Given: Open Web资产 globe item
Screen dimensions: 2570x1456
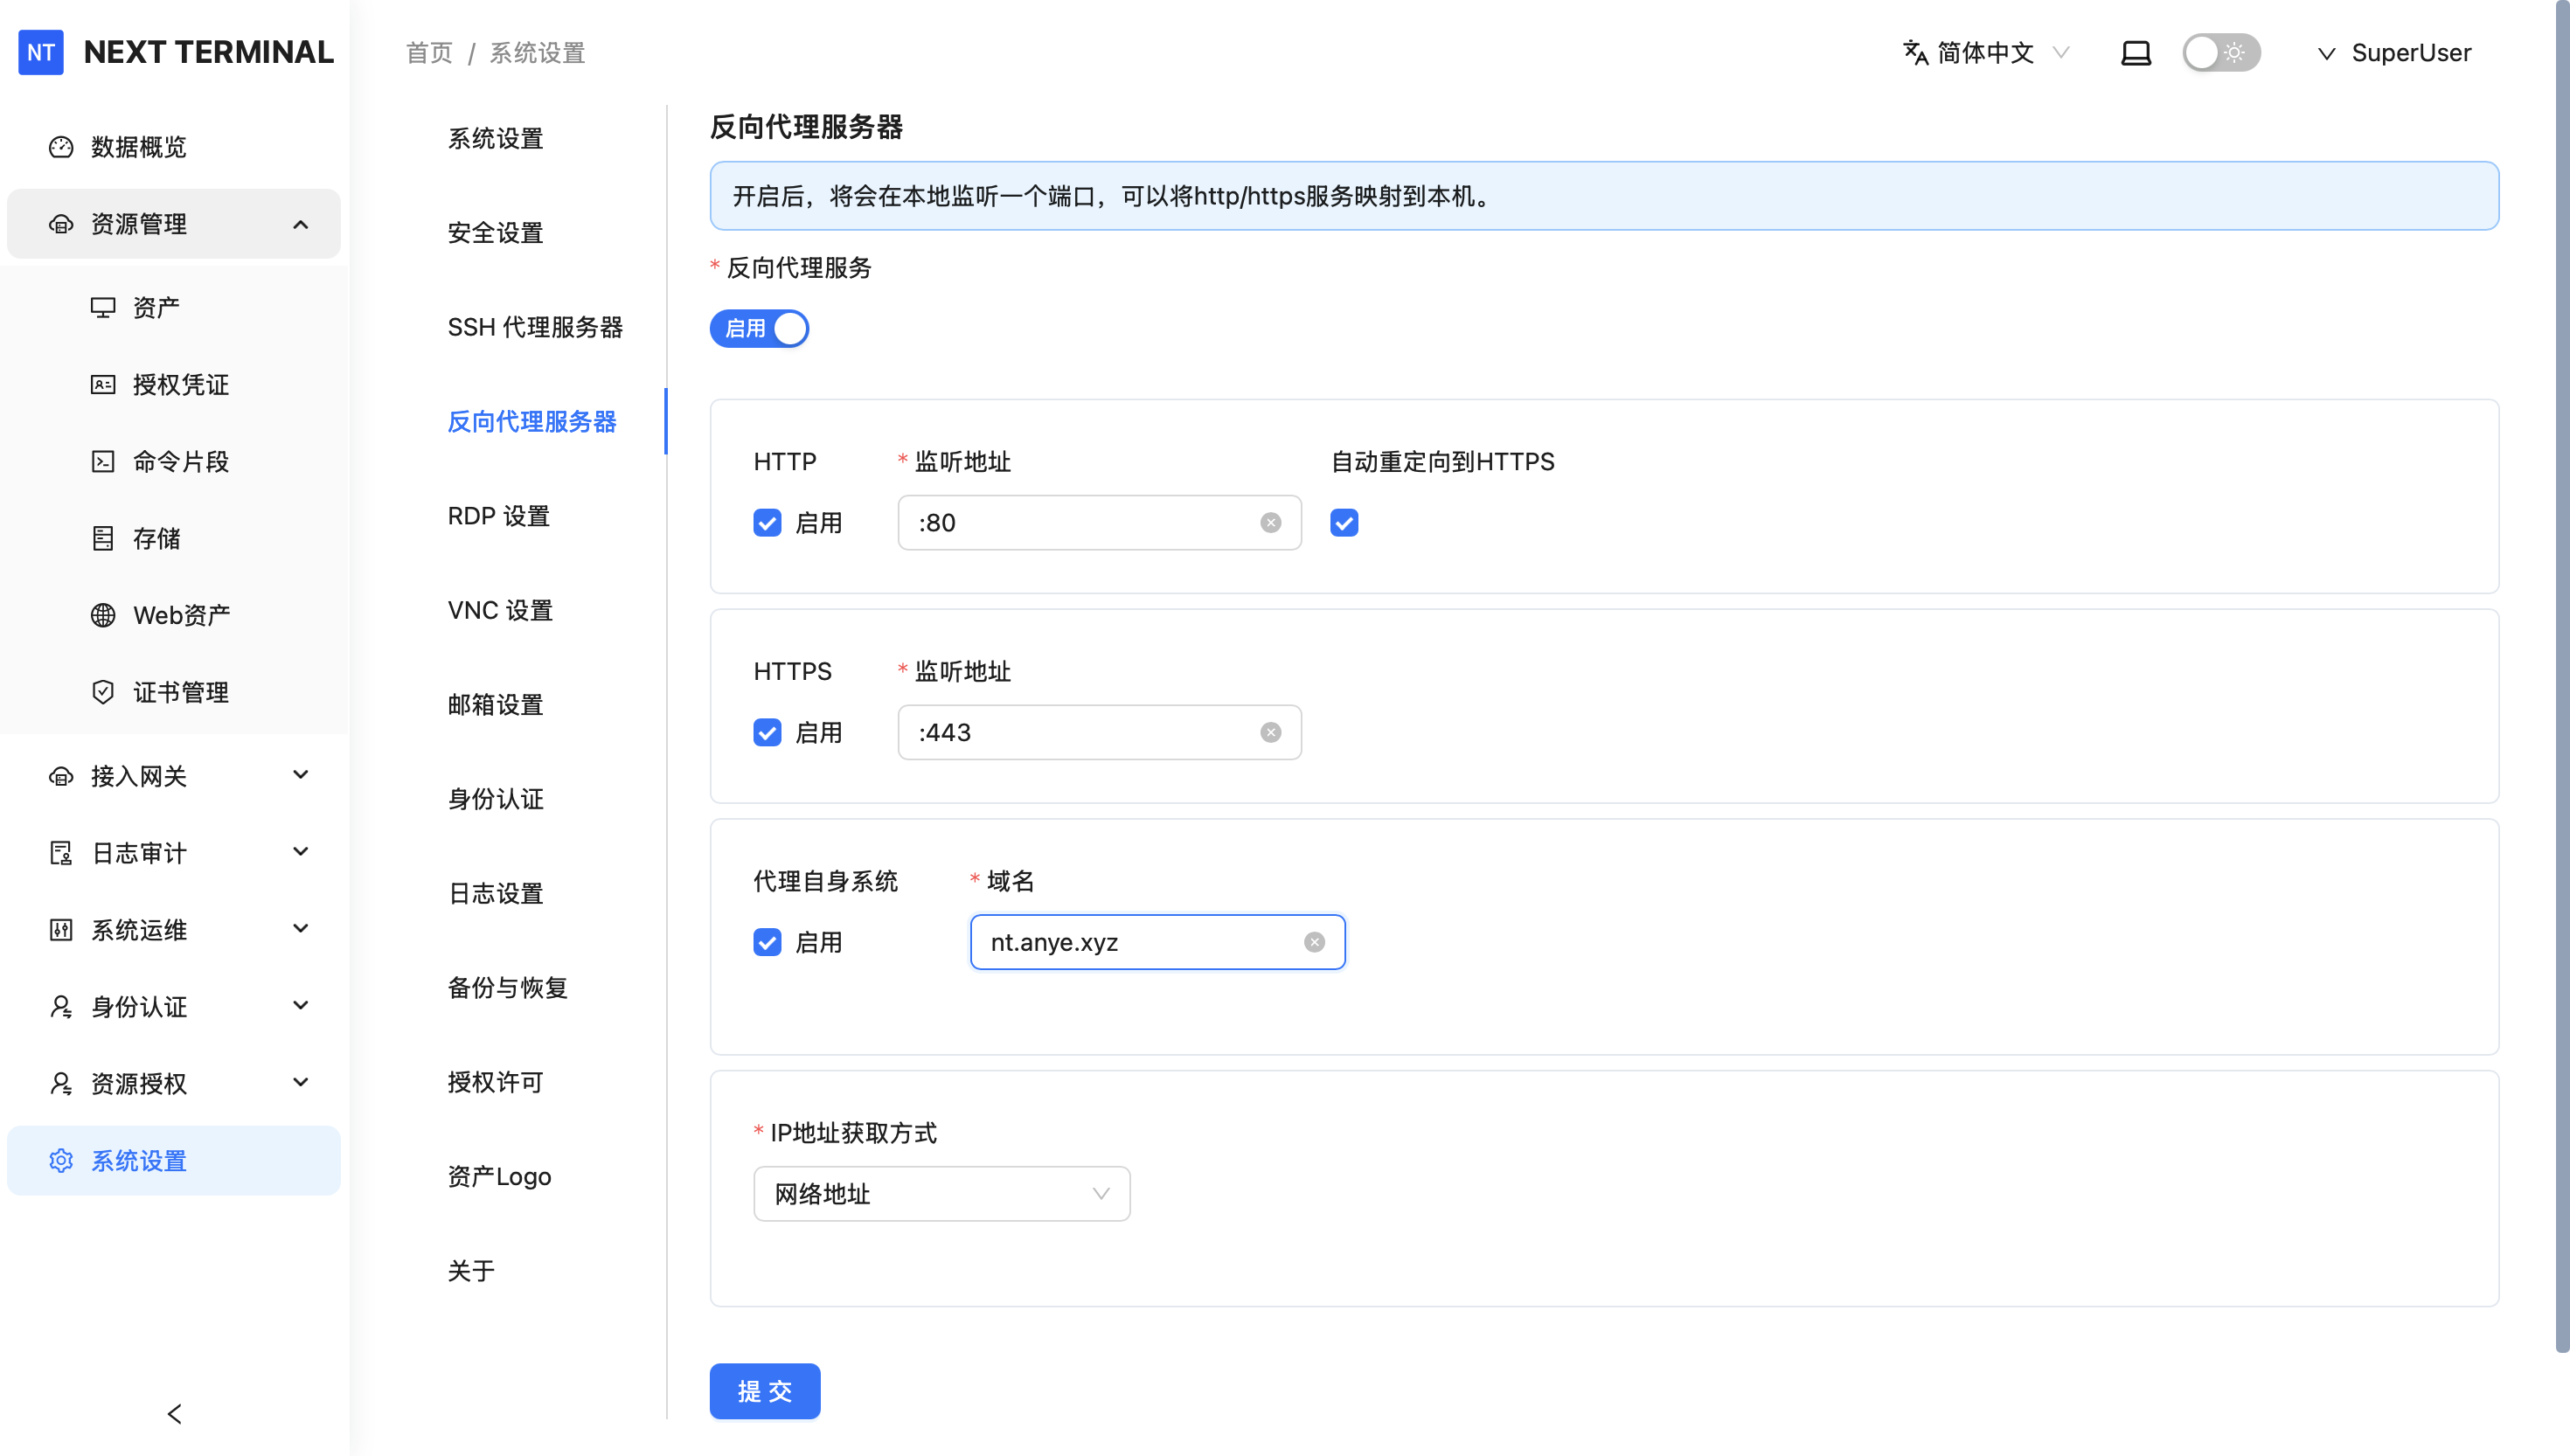Looking at the screenshot, I should pyautogui.click(x=181, y=615).
